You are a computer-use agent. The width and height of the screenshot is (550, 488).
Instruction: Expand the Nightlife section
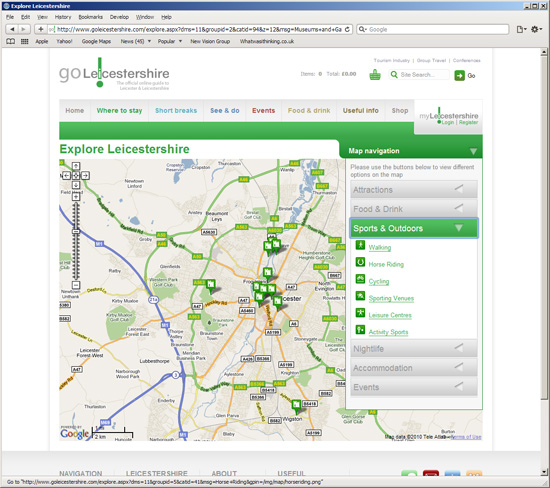(414, 349)
